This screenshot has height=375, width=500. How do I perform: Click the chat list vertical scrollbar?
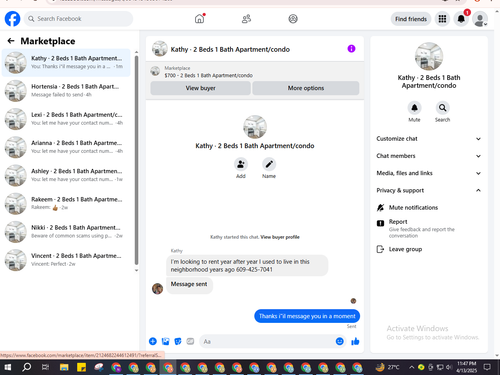click(136, 160)
